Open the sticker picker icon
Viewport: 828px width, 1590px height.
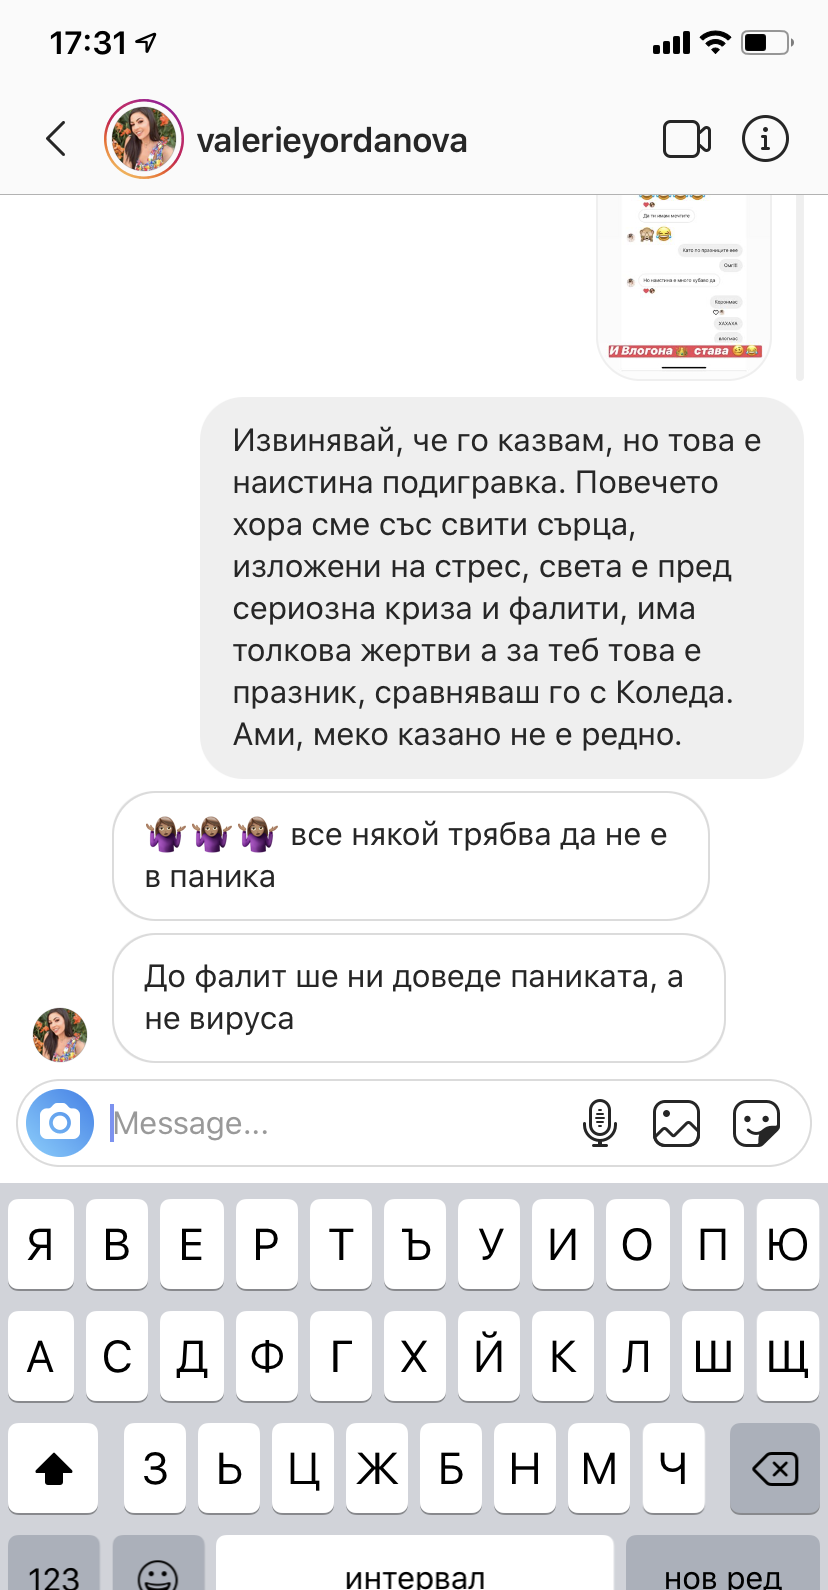(756, 1123)
